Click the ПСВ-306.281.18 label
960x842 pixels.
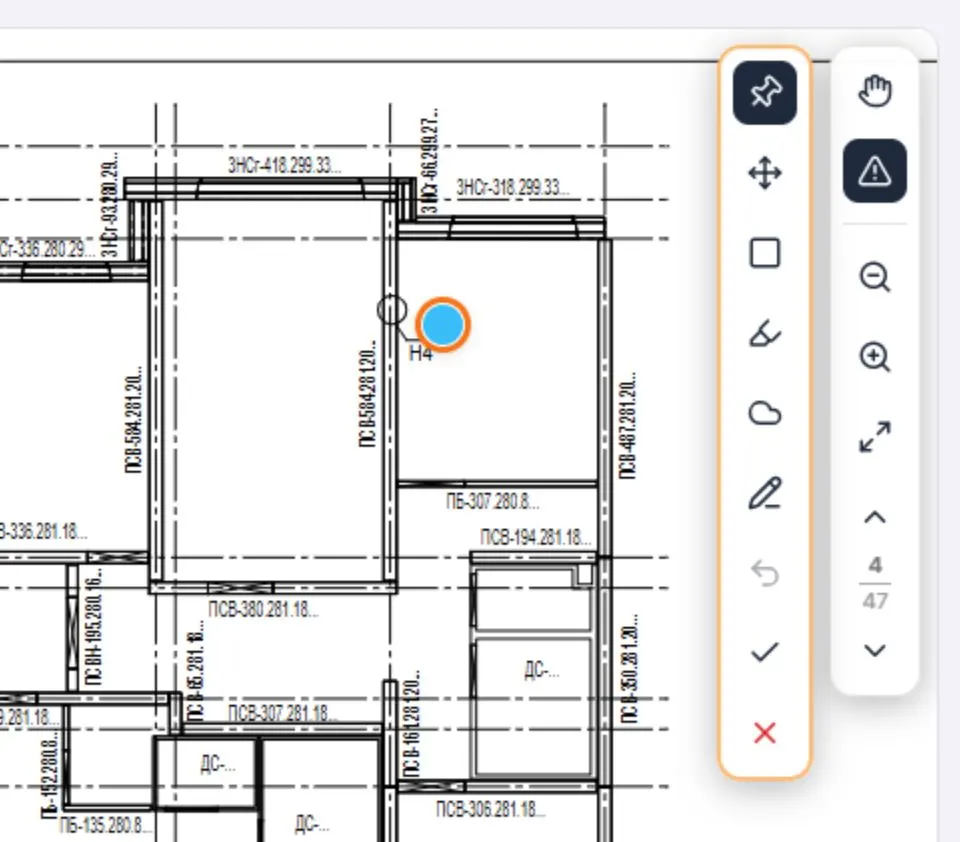click(x=490, y=809)
